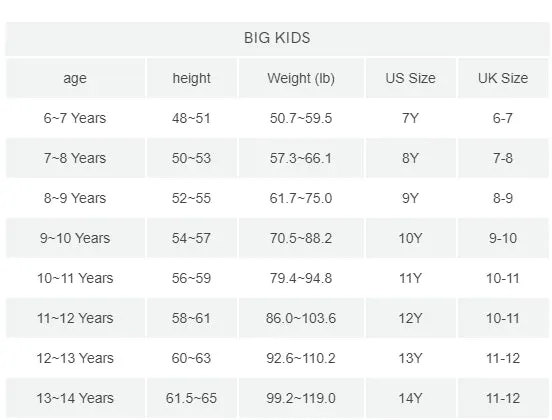Image resolution: width=552 pixels, height=420 pixels.
Task: Select the 50~53 height cell
Action: pos(192,158)
